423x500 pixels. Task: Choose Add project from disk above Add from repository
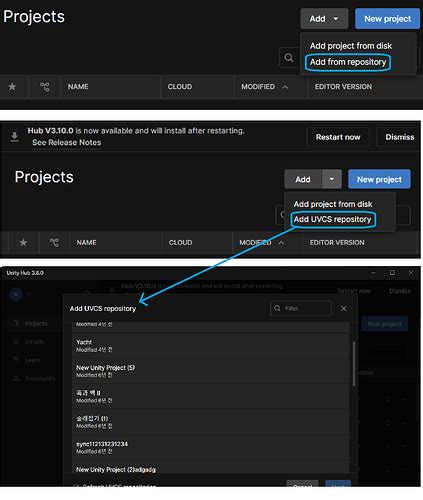[351, 46]
